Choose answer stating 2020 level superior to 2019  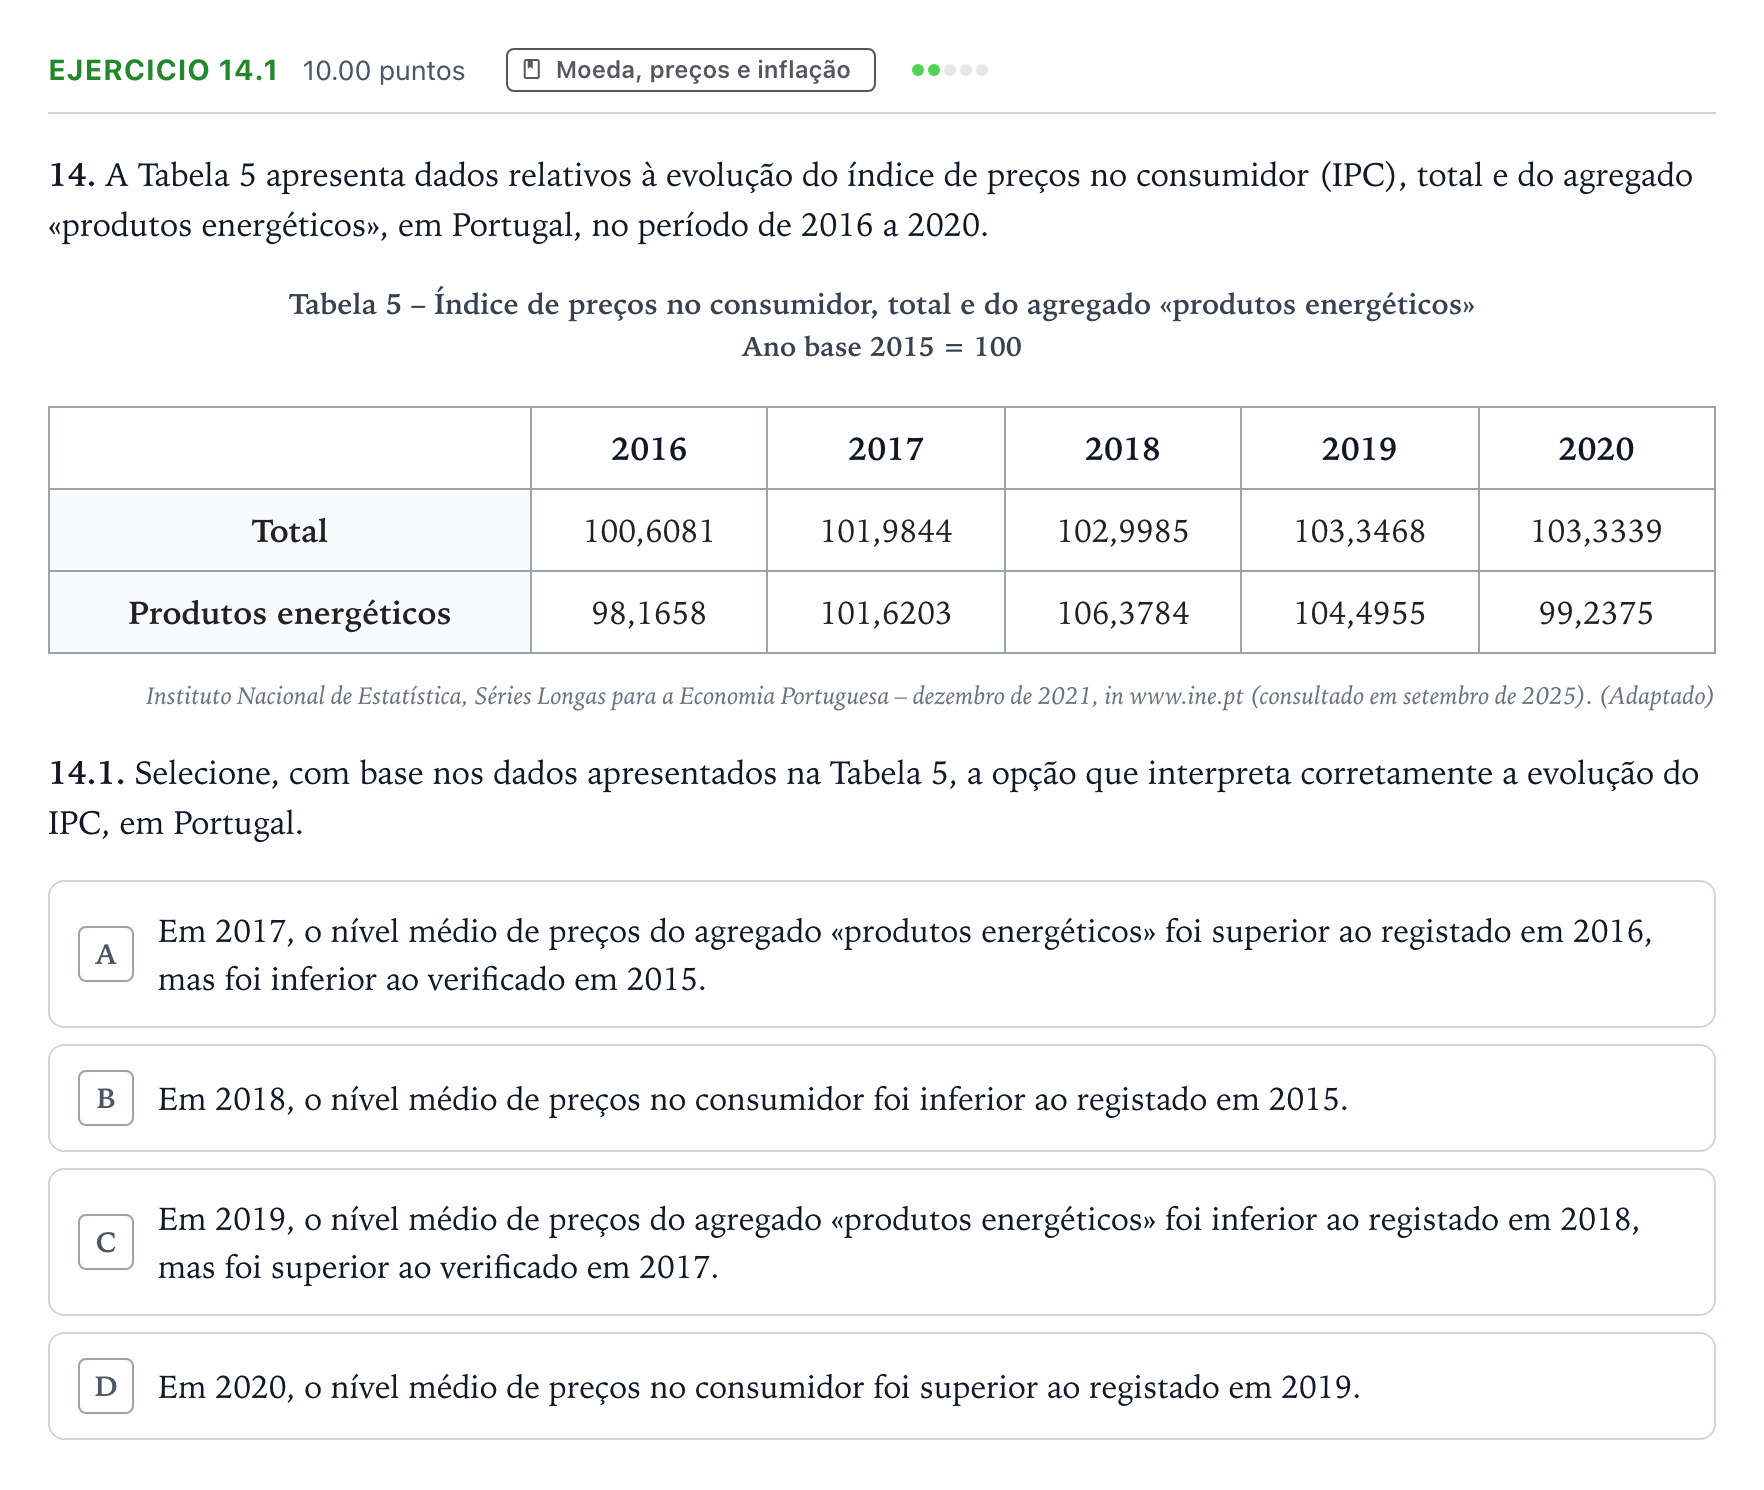coord(759,1387)
